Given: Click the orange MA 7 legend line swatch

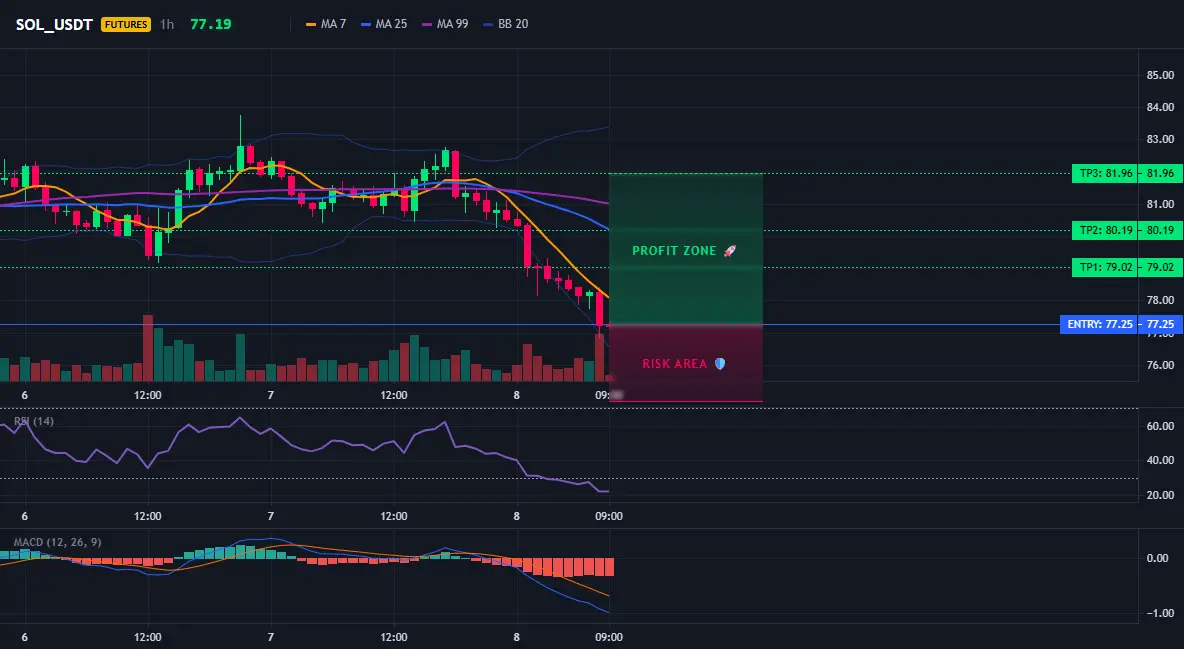Looking at the screenshot, I should tap(311, 25).
